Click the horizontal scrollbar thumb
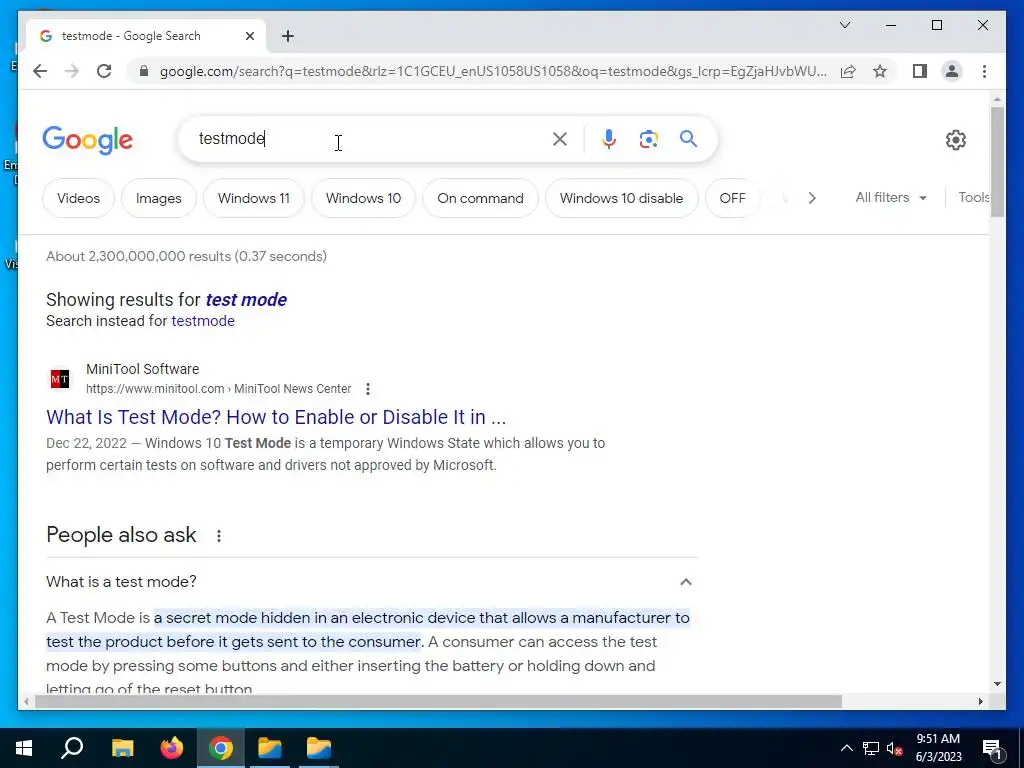The image size is (1024, 768). [438, 701]
